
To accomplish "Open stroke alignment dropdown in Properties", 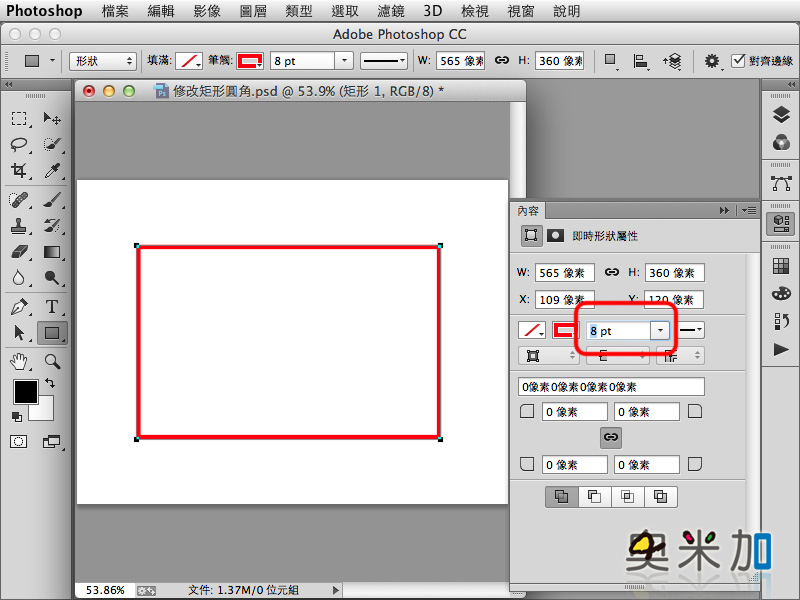I will 549,356.
